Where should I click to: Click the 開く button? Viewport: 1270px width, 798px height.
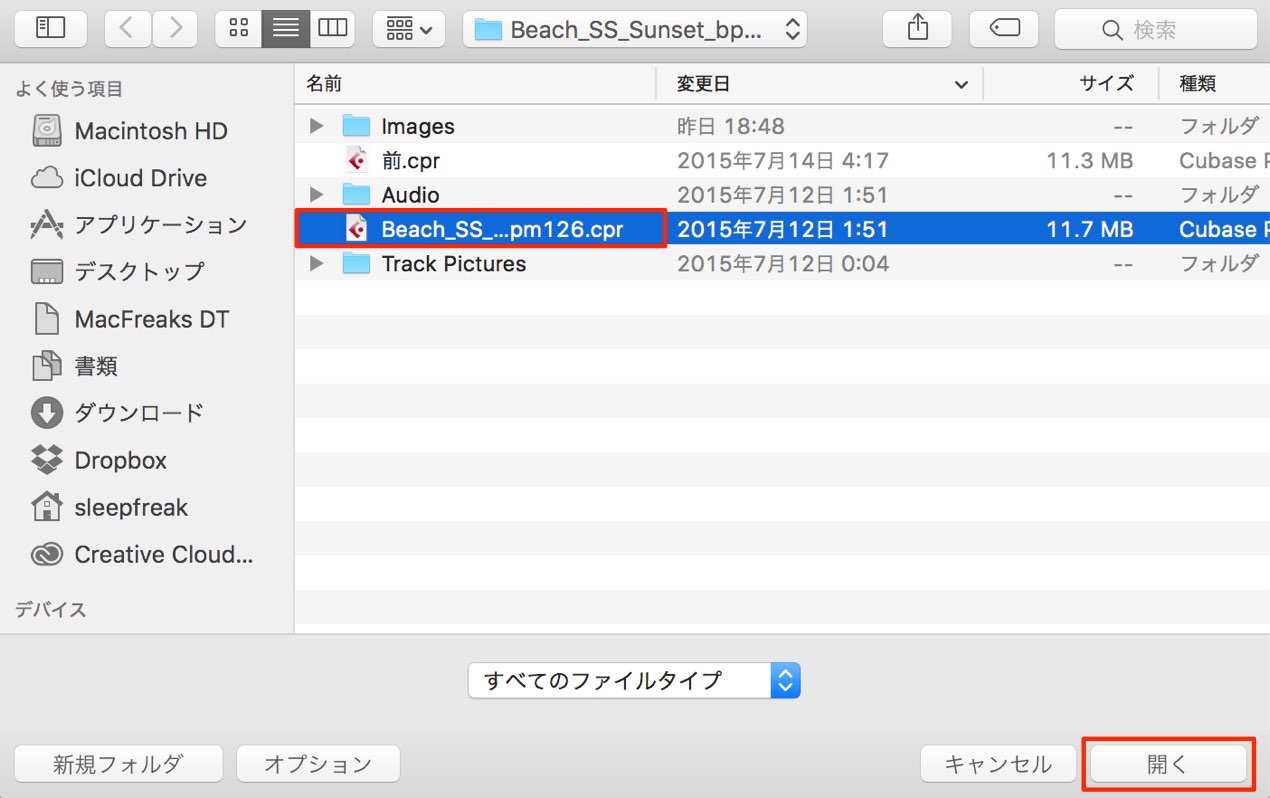(1168, 765)
